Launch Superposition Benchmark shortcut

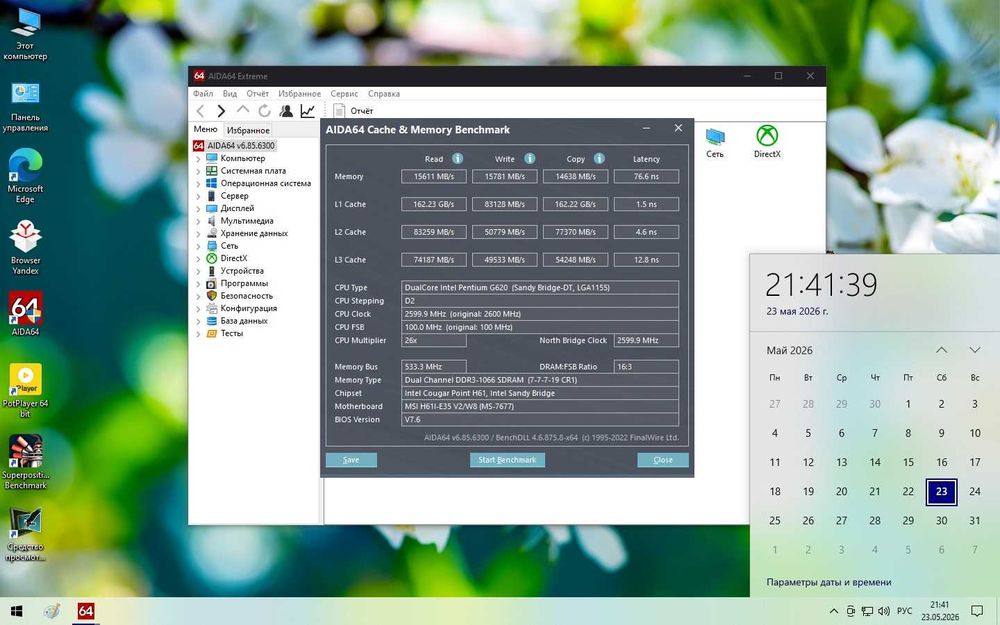tap(25, 462)
